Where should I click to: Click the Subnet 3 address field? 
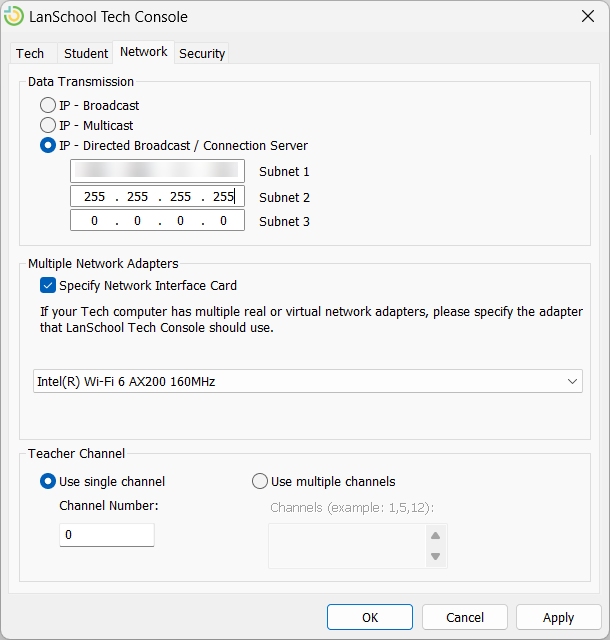[x=158, y=220]
